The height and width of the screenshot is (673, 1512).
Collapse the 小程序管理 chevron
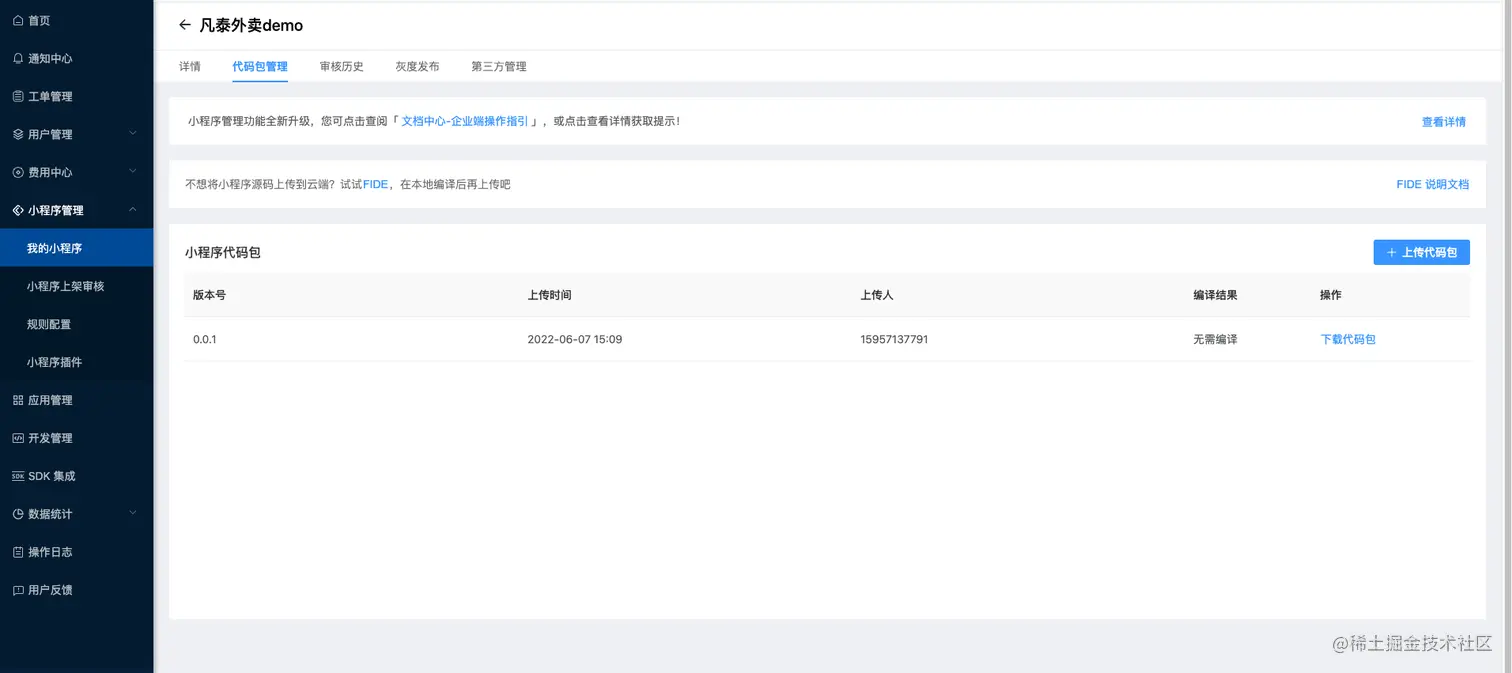(133, 209)
